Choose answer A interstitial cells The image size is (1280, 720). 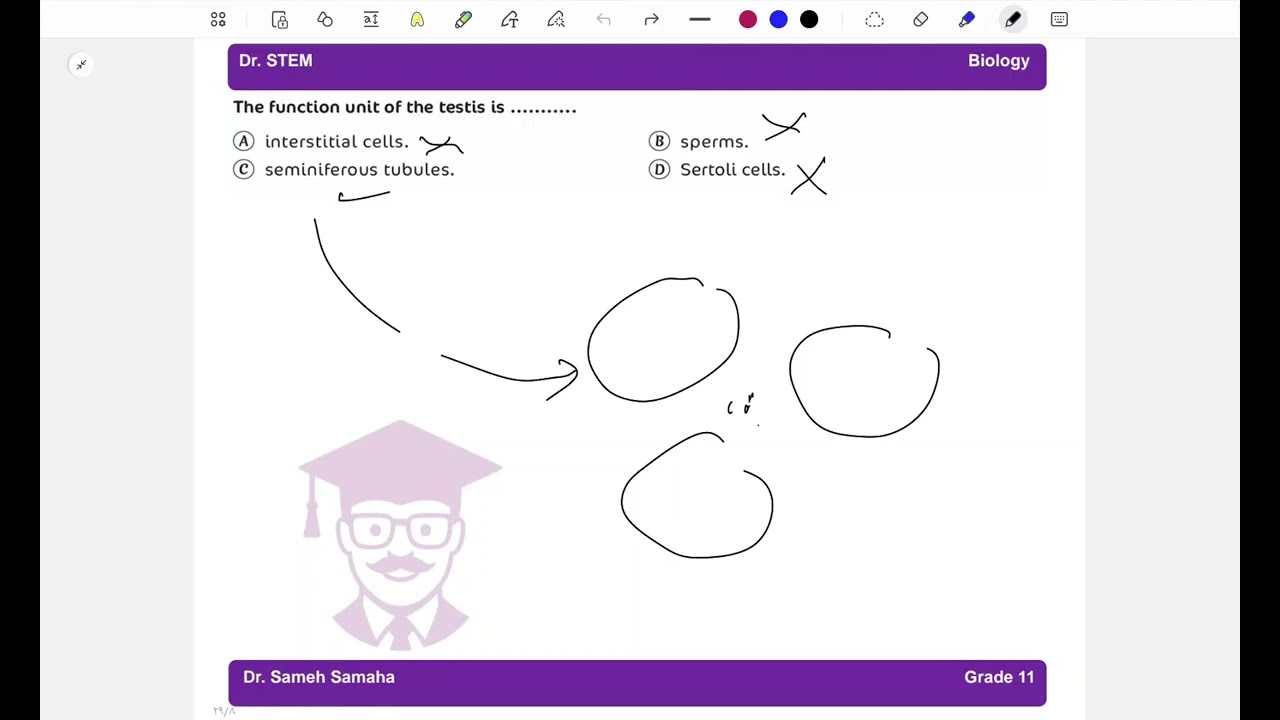(321, 141)
